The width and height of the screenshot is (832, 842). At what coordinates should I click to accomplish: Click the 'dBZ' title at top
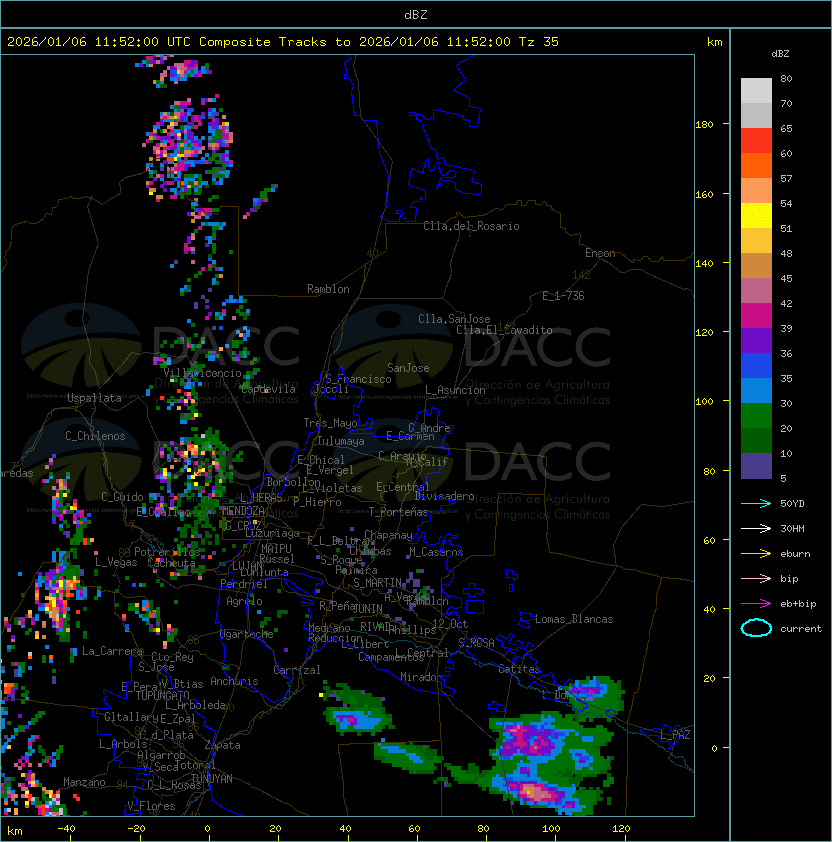point(416,14)
